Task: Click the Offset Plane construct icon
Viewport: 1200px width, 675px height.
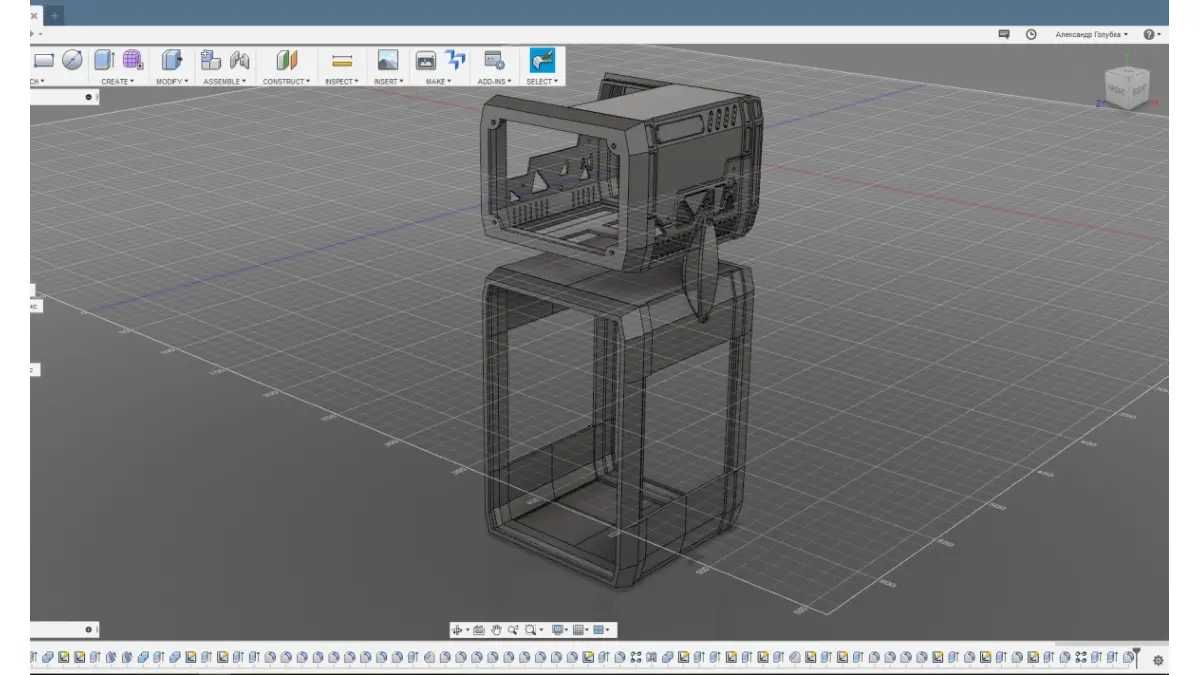Action: pyautogui.click(x=287, y=60)
